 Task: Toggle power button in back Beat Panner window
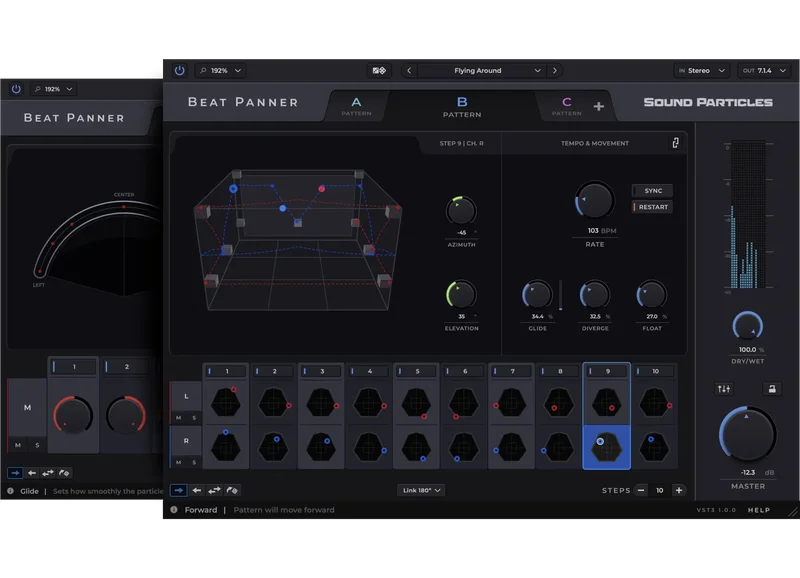click(x=16, y=89)
